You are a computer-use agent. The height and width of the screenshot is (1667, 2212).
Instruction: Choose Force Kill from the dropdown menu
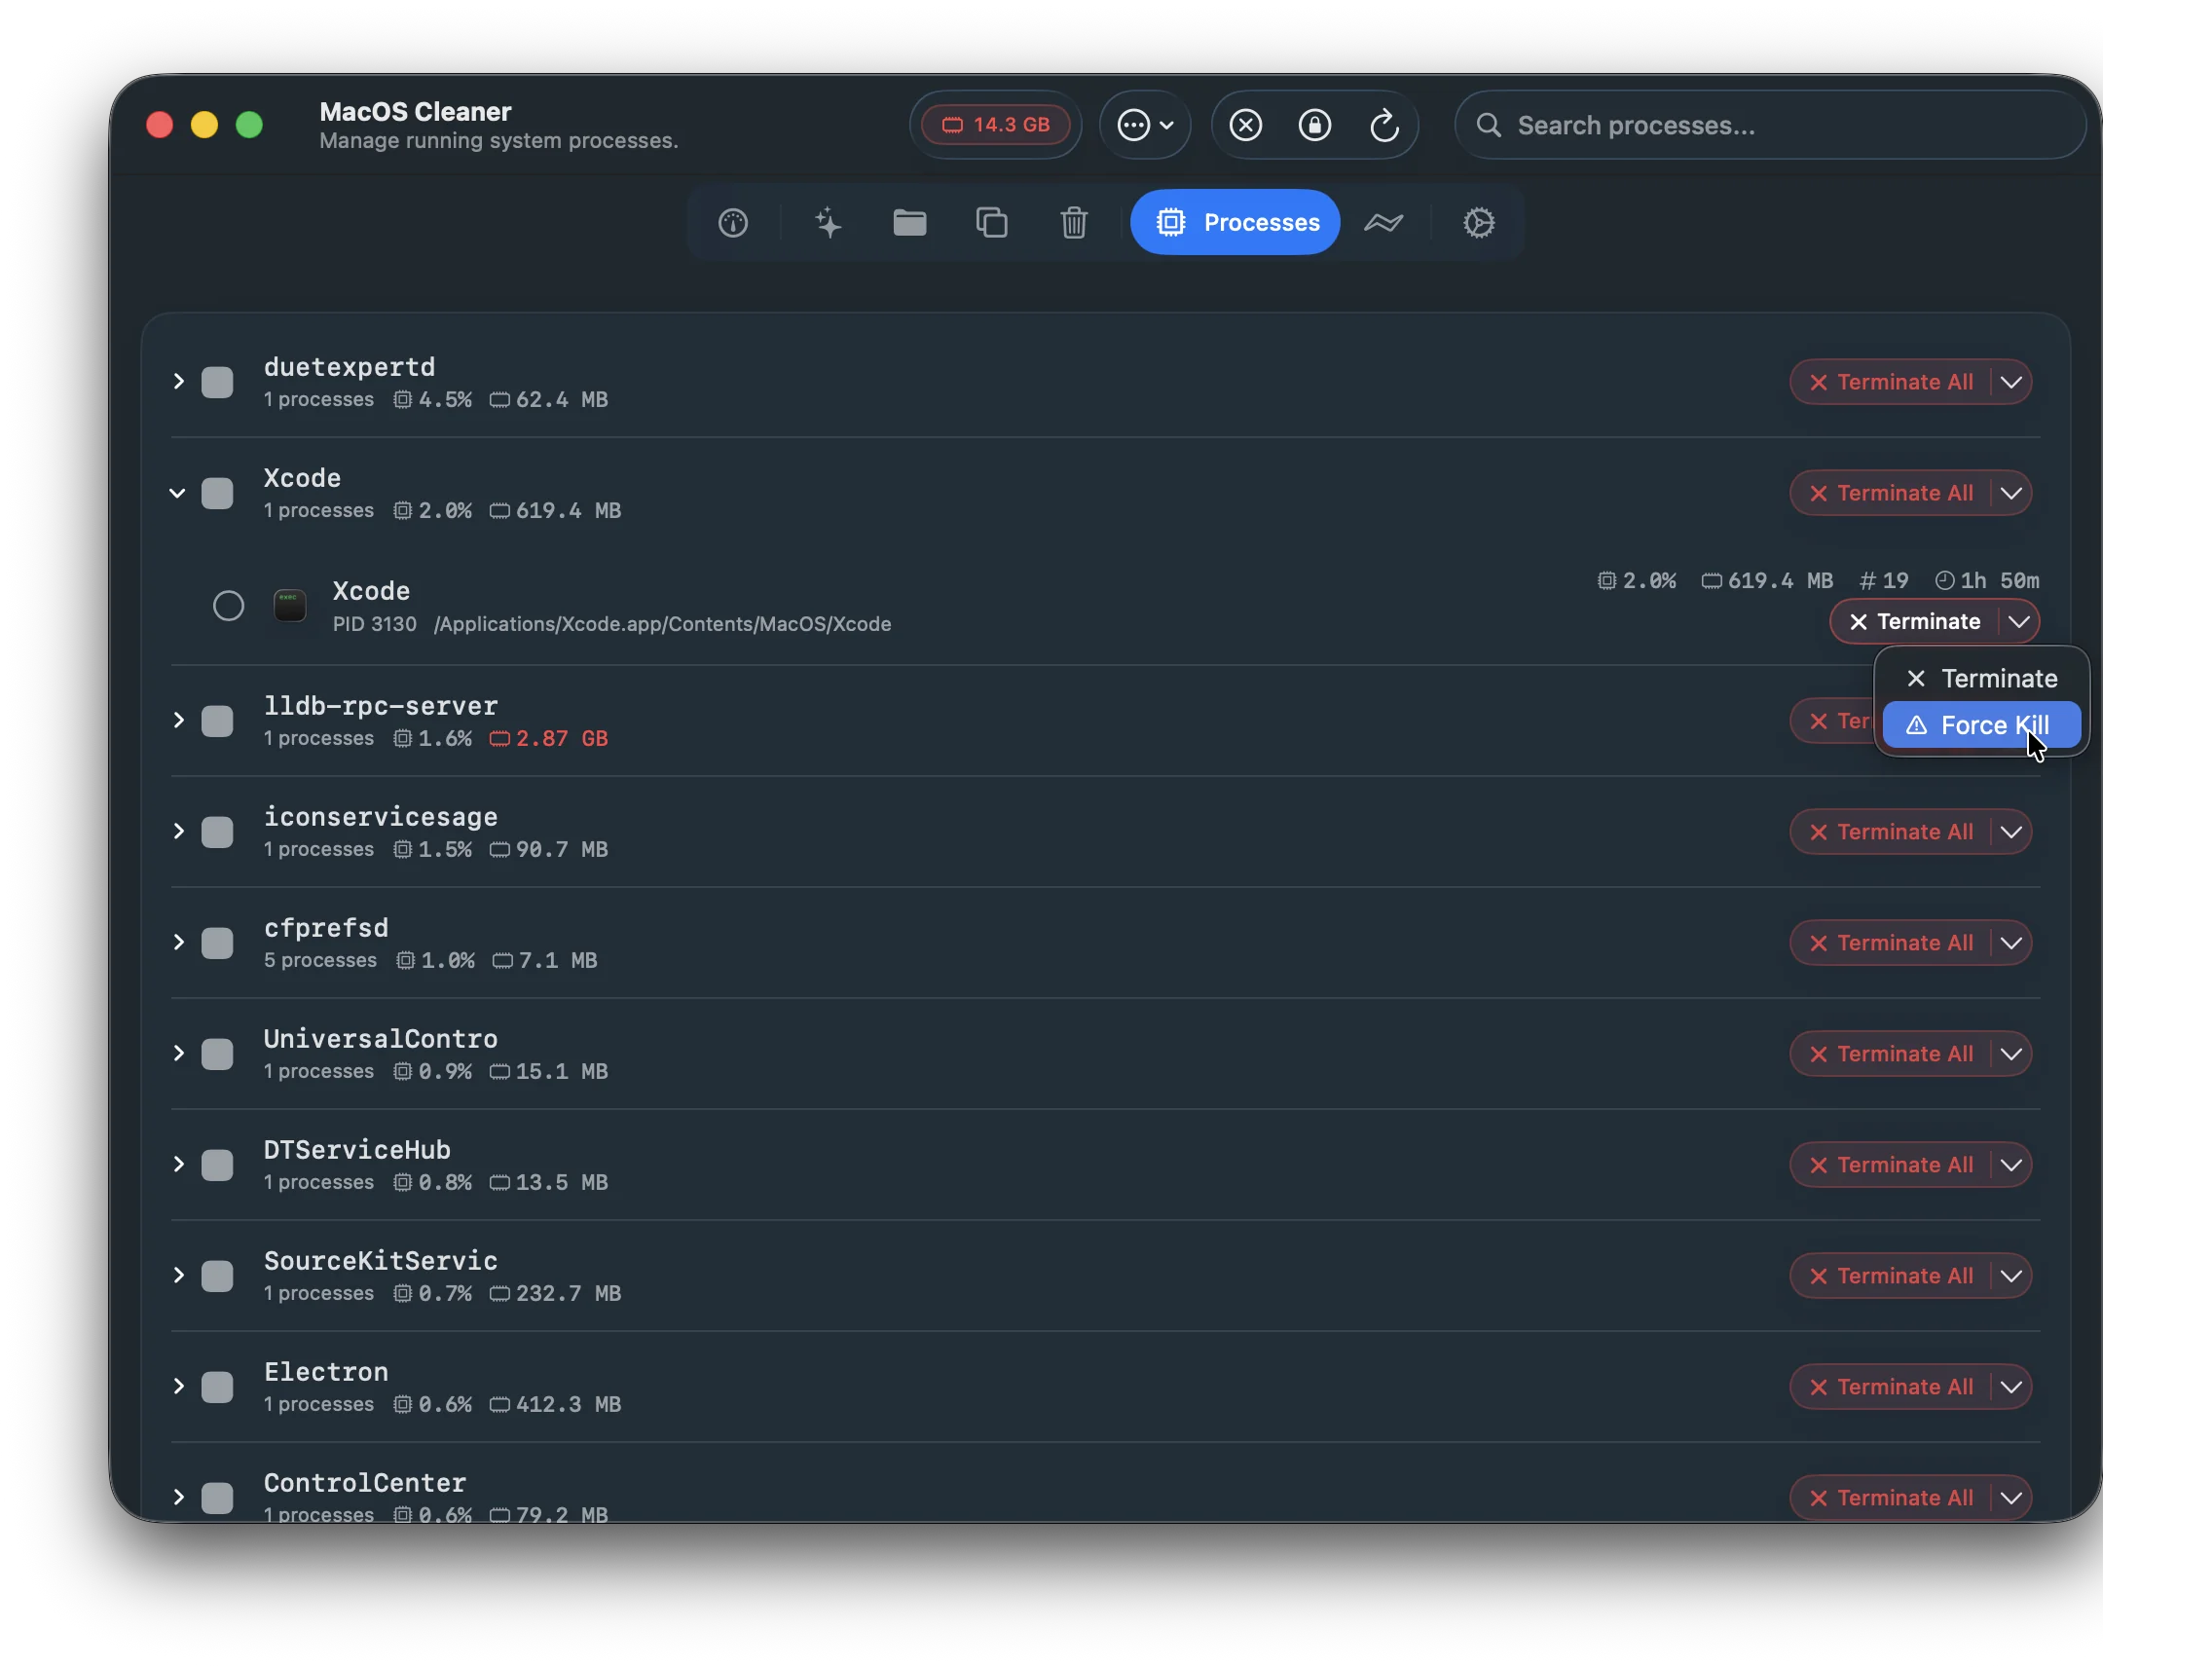(x=1981, y=725)
